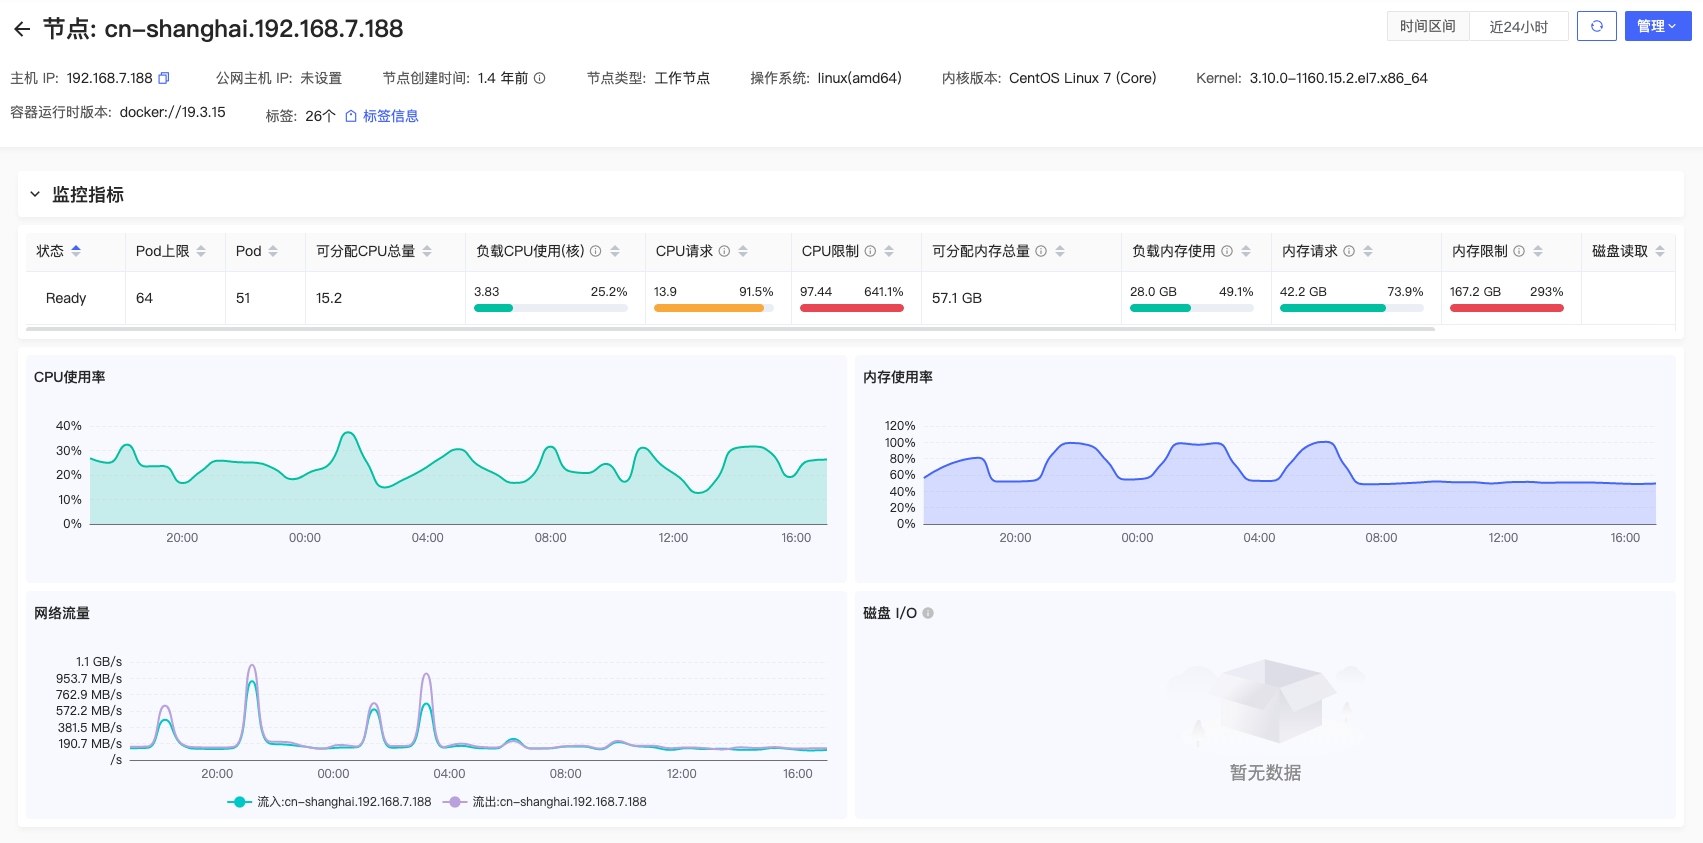Viewport: 1703px width, 843px height.
Task: Click the 内存使用率 chart area
Action: [x=1290, y=475]
